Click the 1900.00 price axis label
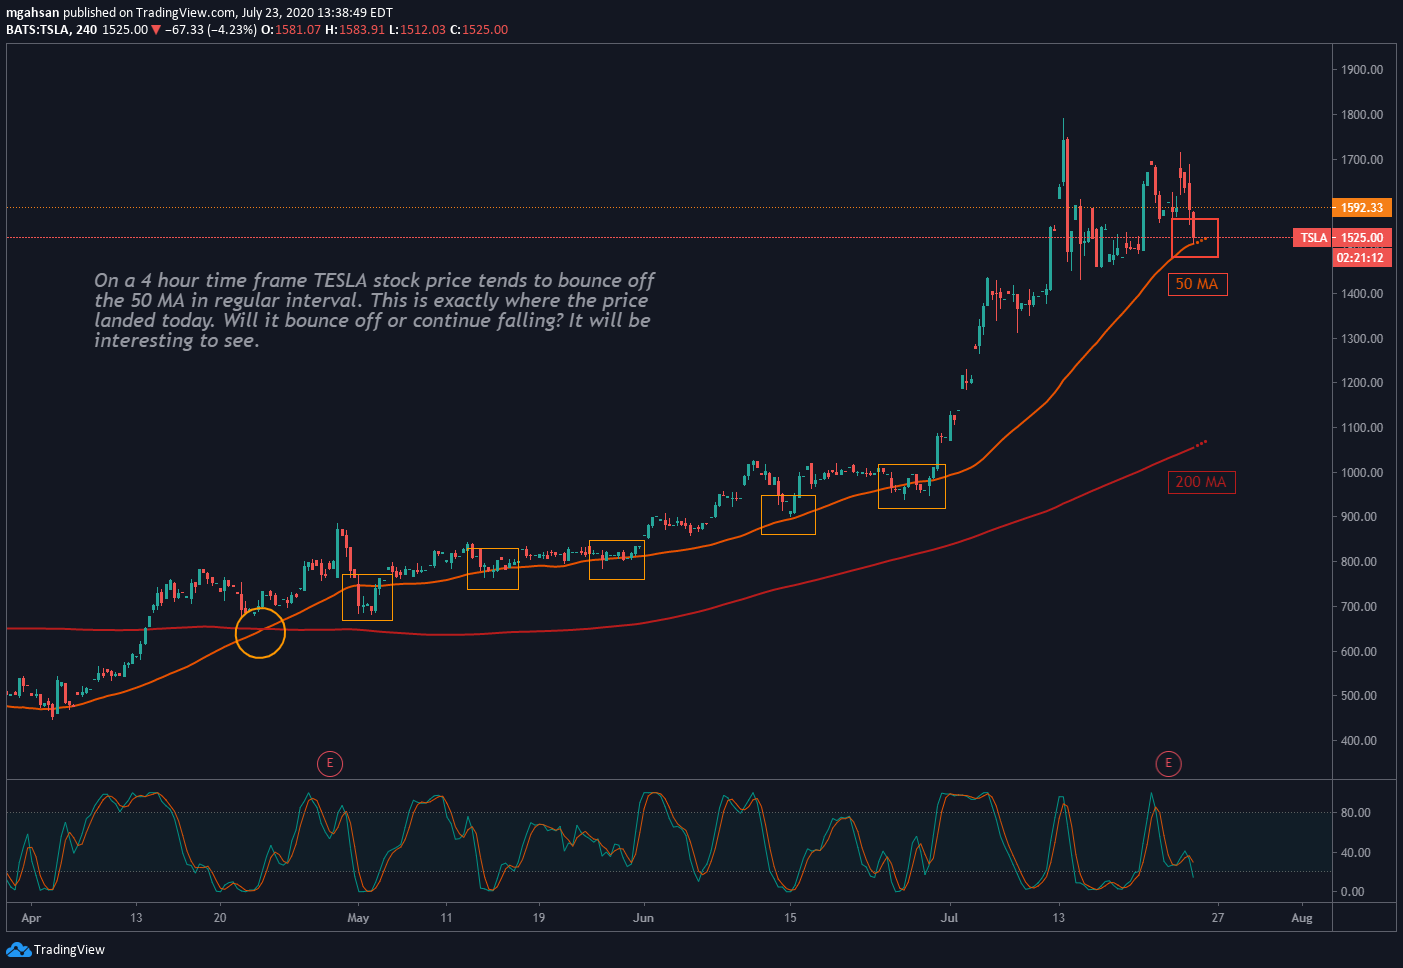 tap(1362, 70)
